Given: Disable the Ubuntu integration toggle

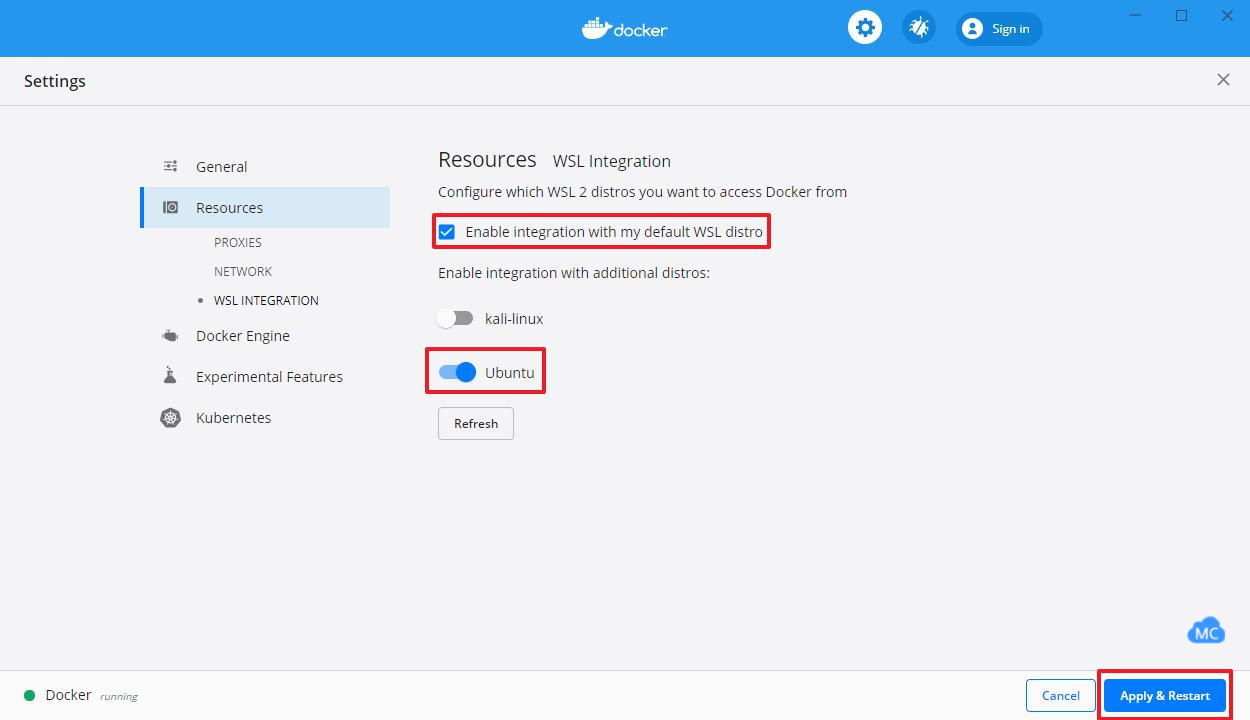Looking at the screenshot, I should (457, 372).
